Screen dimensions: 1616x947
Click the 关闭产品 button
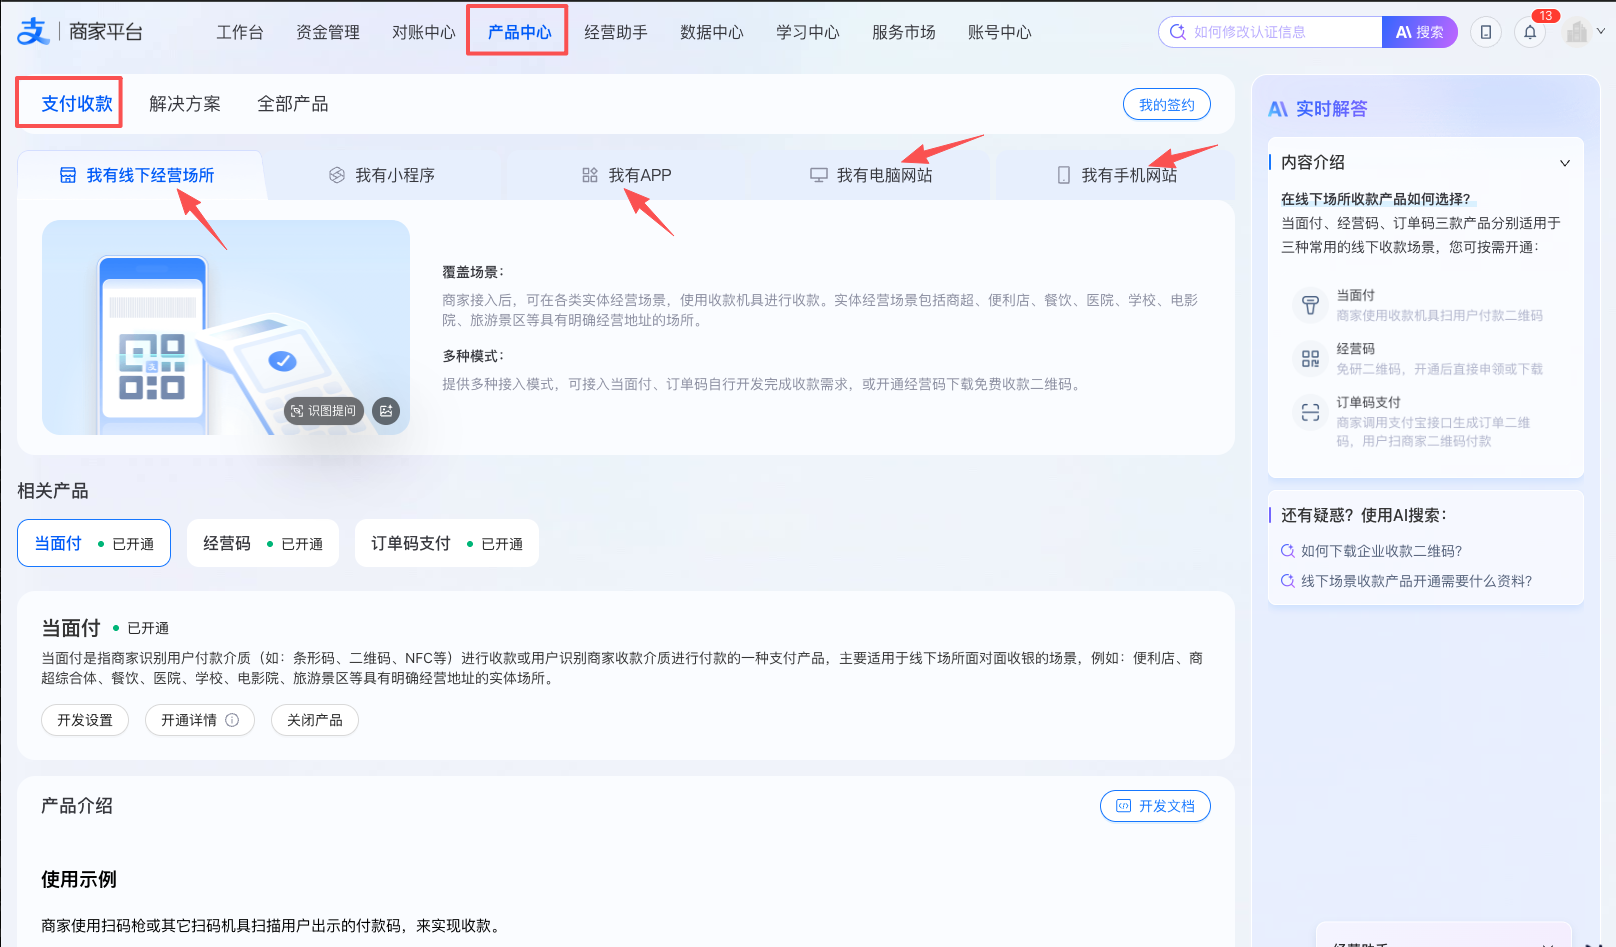pos(315,720)
